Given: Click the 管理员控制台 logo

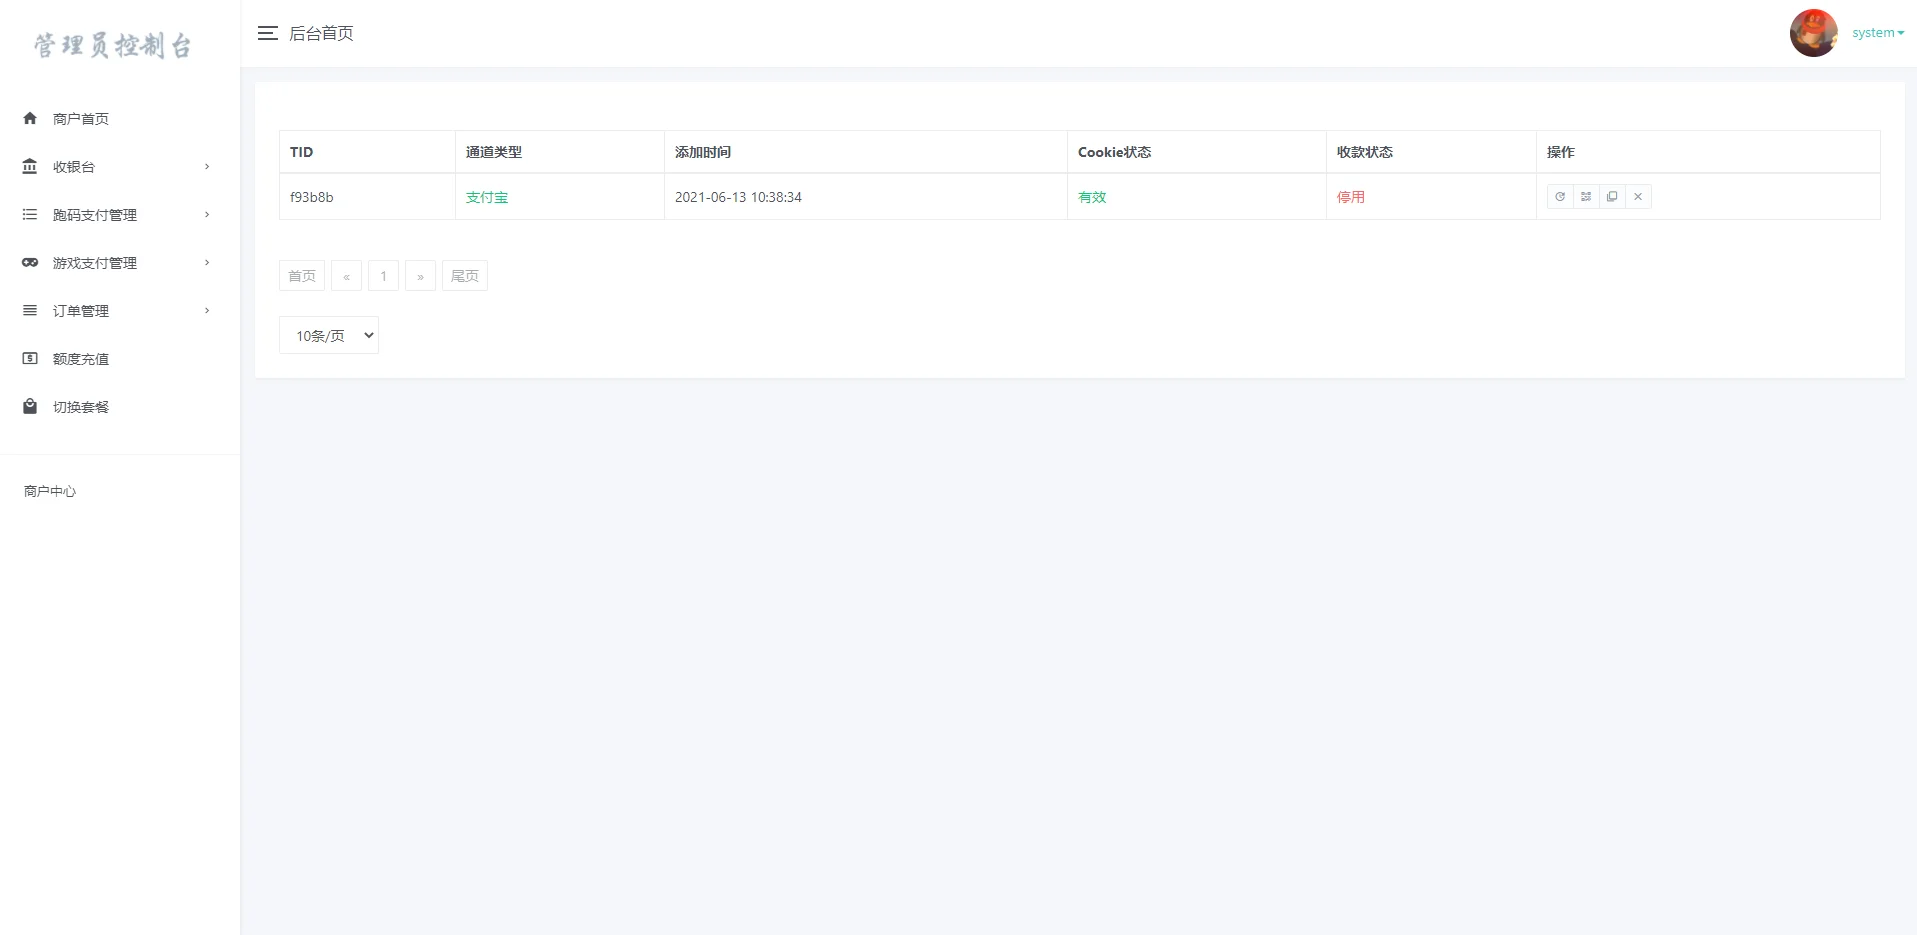Looking at the screenshot, I should 113,45.
